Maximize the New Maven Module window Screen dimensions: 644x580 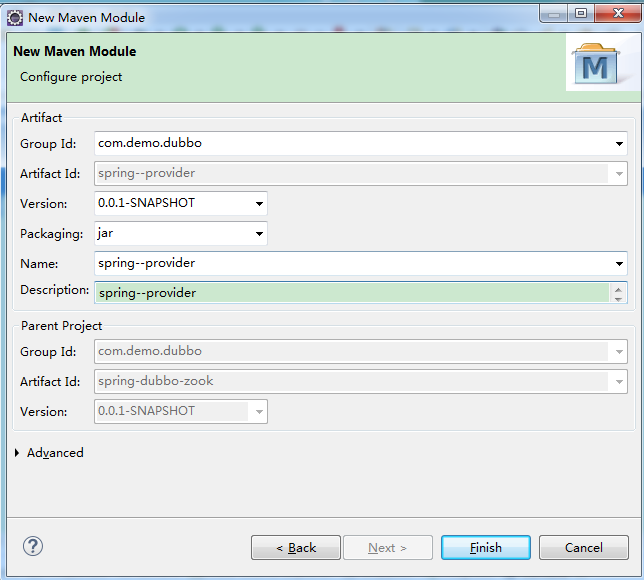[581, 14]
